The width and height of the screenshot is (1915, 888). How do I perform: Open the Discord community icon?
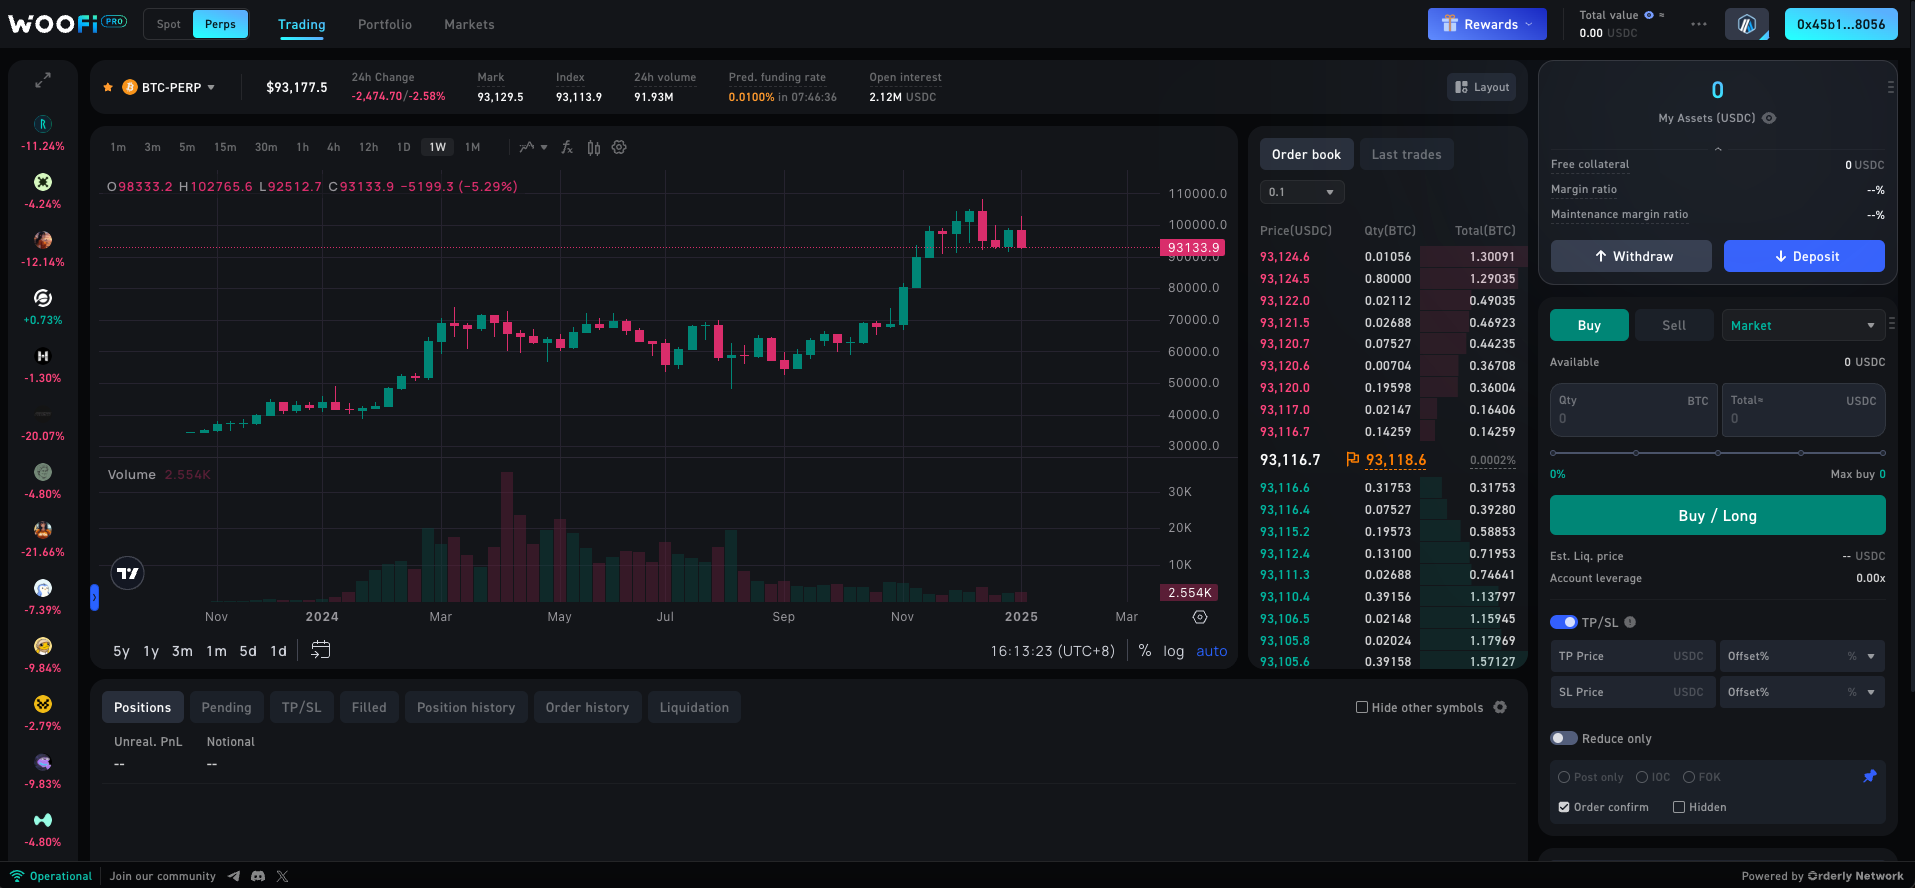(x=258, y=876)
